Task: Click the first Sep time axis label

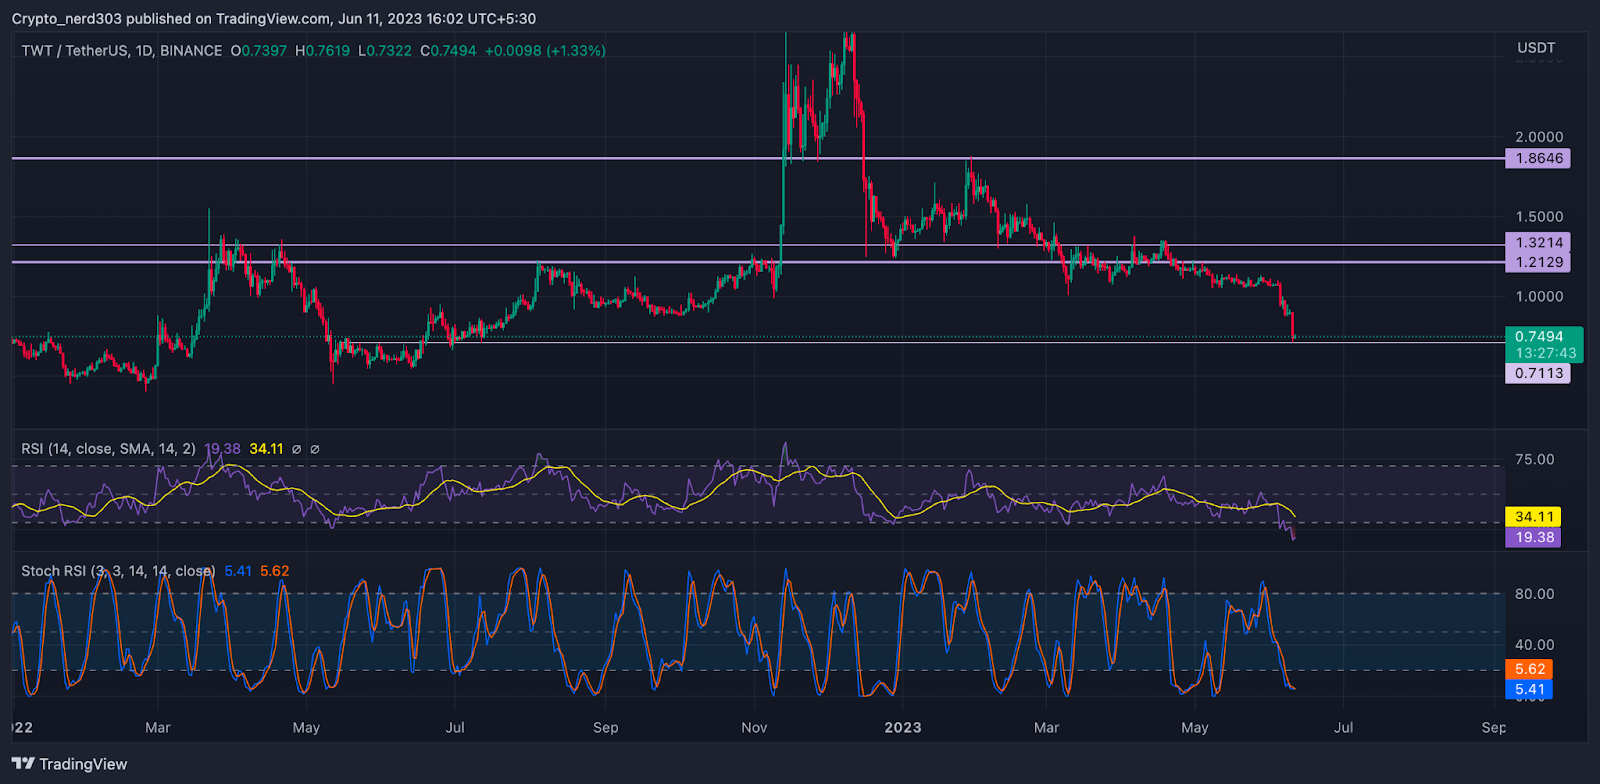Action: click(605, 727)
